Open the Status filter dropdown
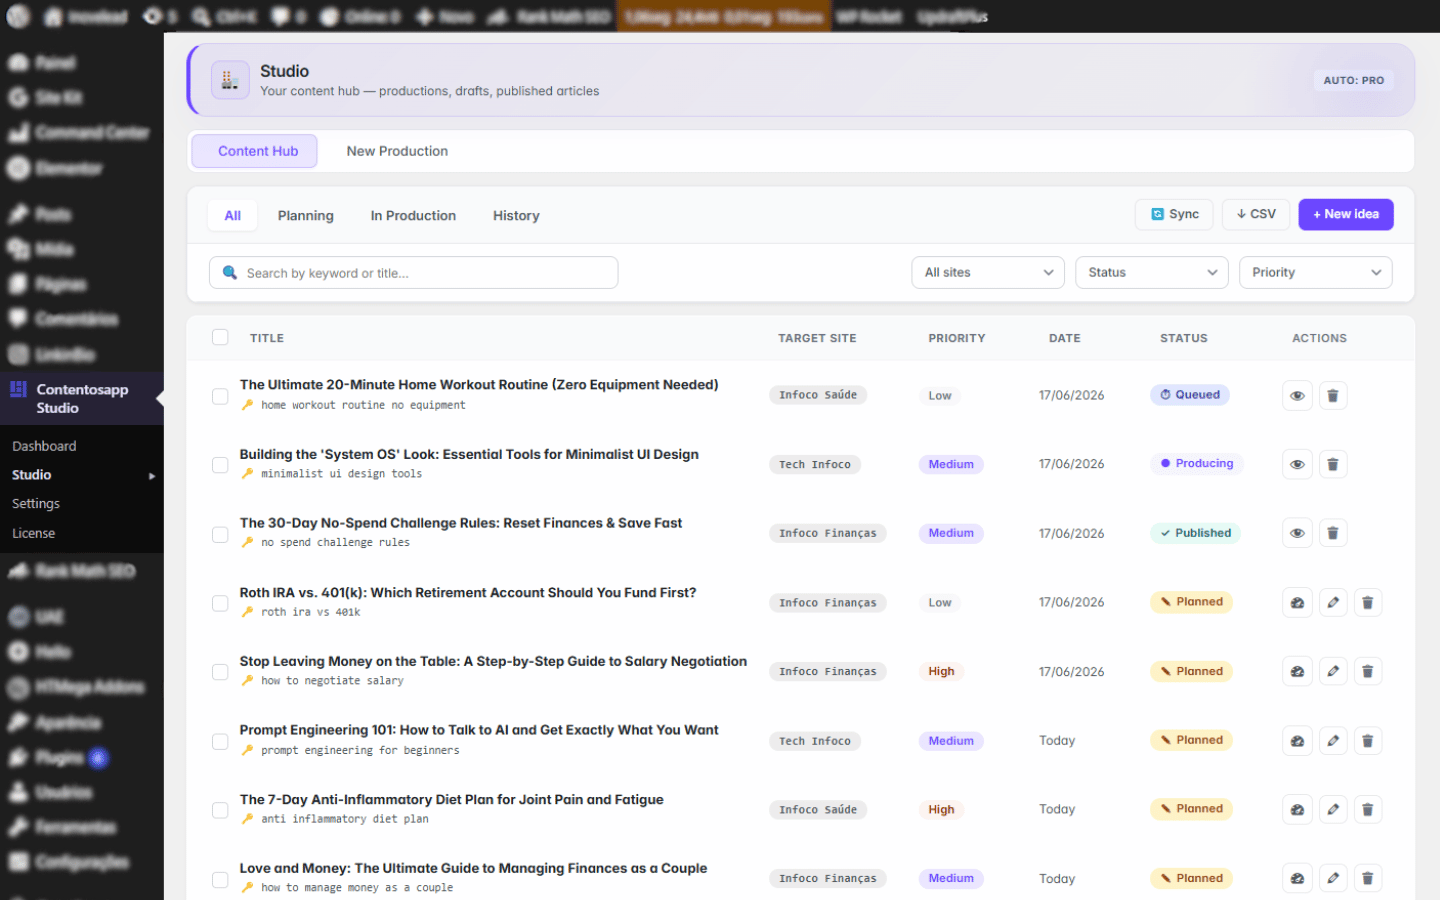Image resolution: width=1440 pixels, height=900 pixels. 1152,273
